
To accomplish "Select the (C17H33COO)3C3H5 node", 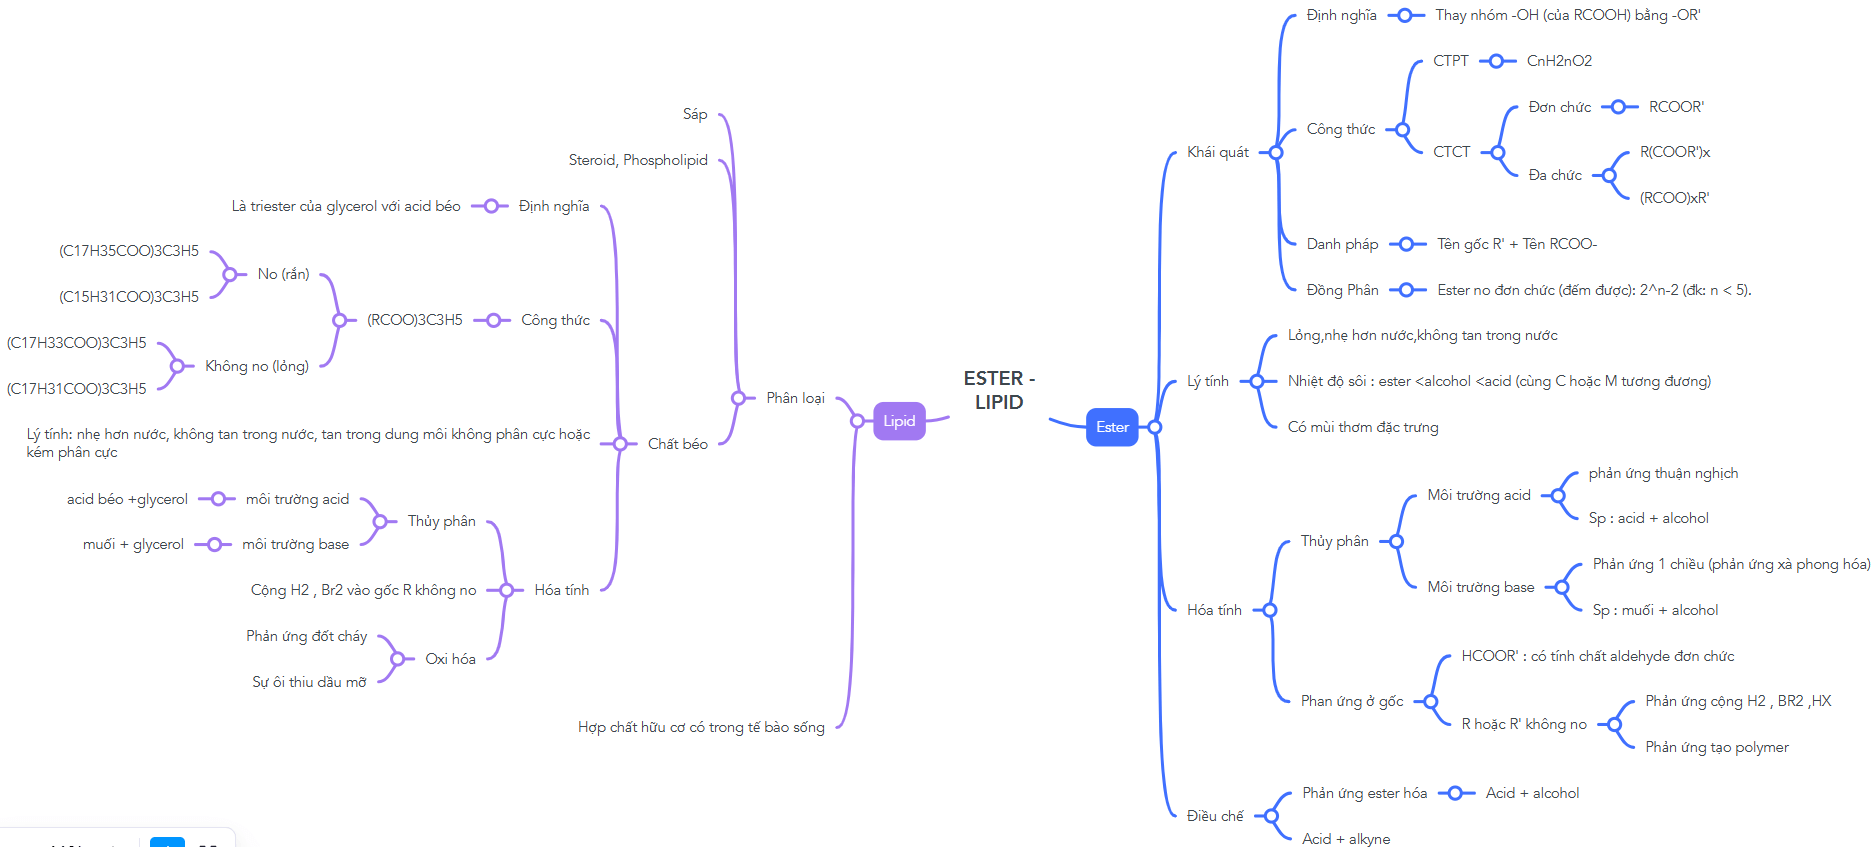I will (x=76, y=343).
